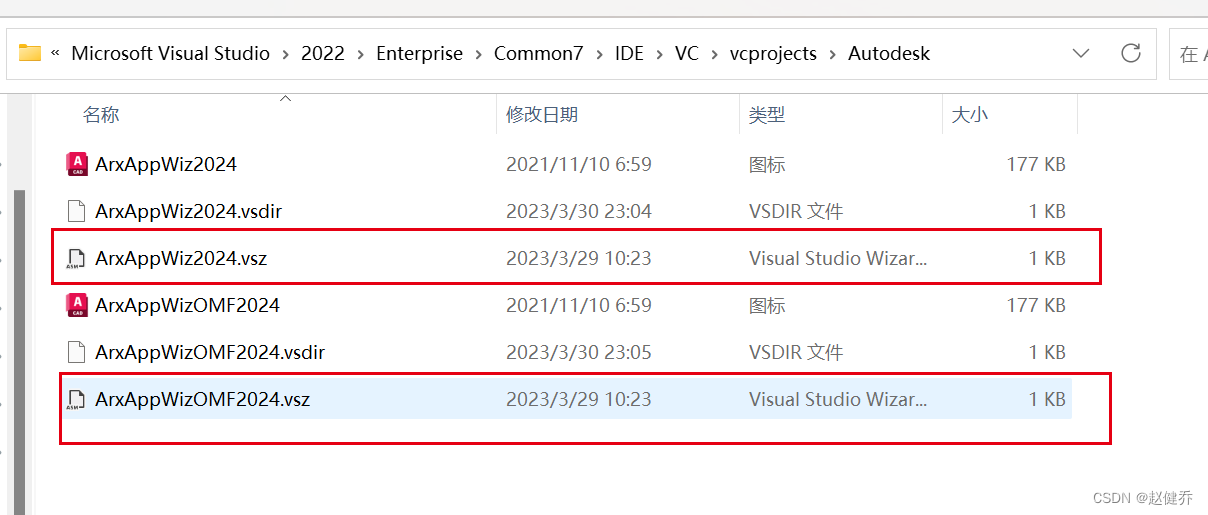
Task: Open the address bar history dropdown
Action: (1081, 53)
